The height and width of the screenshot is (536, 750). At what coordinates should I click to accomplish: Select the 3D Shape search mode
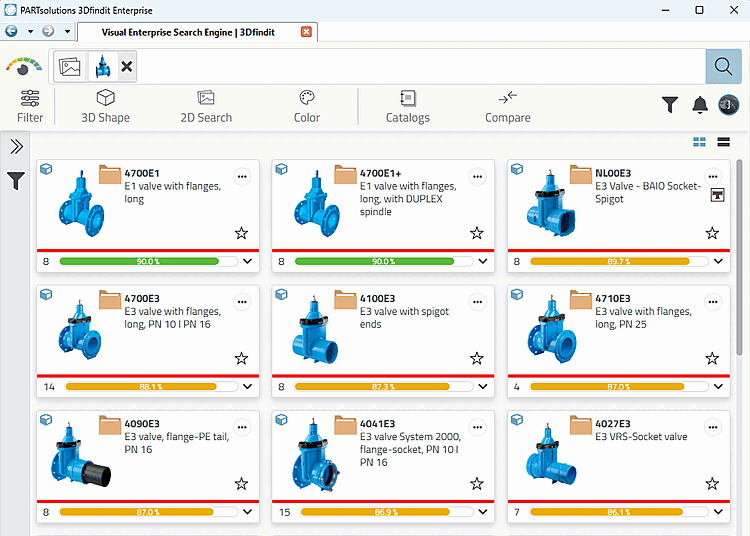pos(105,106)
